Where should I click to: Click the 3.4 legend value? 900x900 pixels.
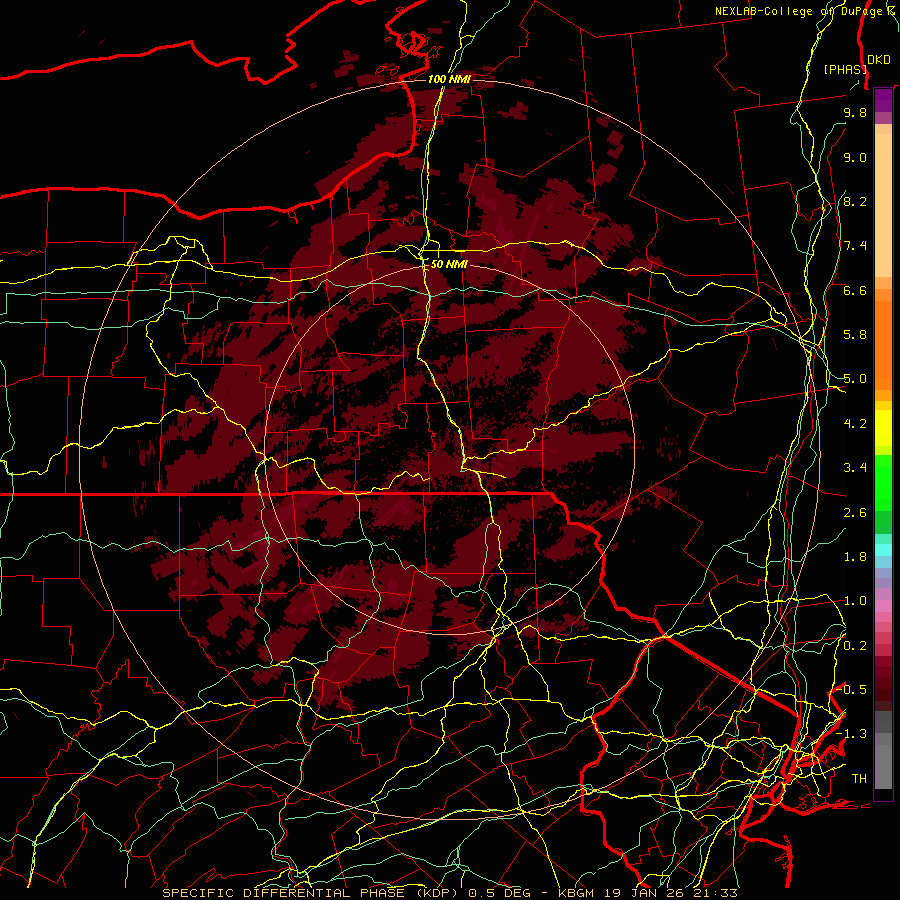855,468
